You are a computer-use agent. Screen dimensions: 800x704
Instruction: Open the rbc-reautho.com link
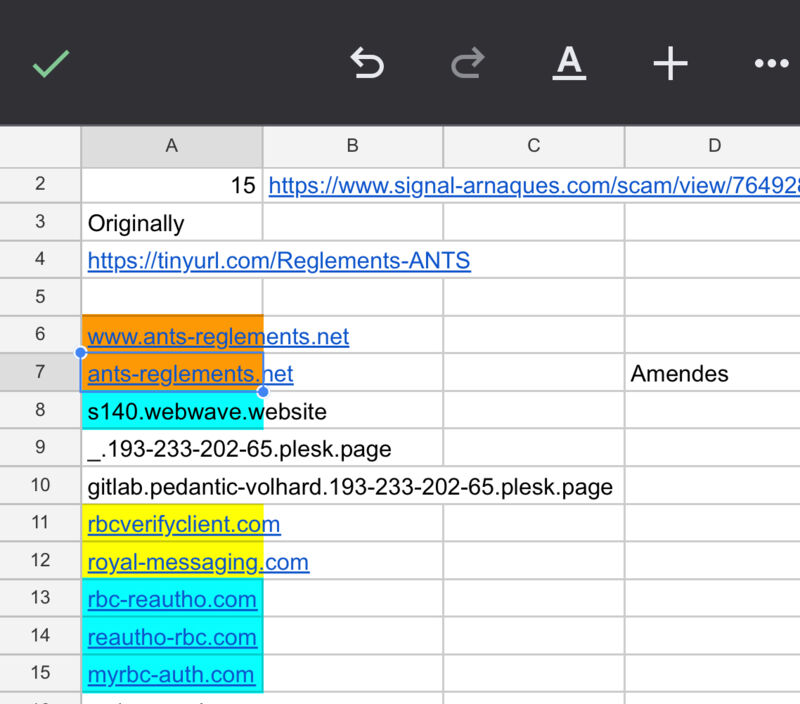coord(172,599)
